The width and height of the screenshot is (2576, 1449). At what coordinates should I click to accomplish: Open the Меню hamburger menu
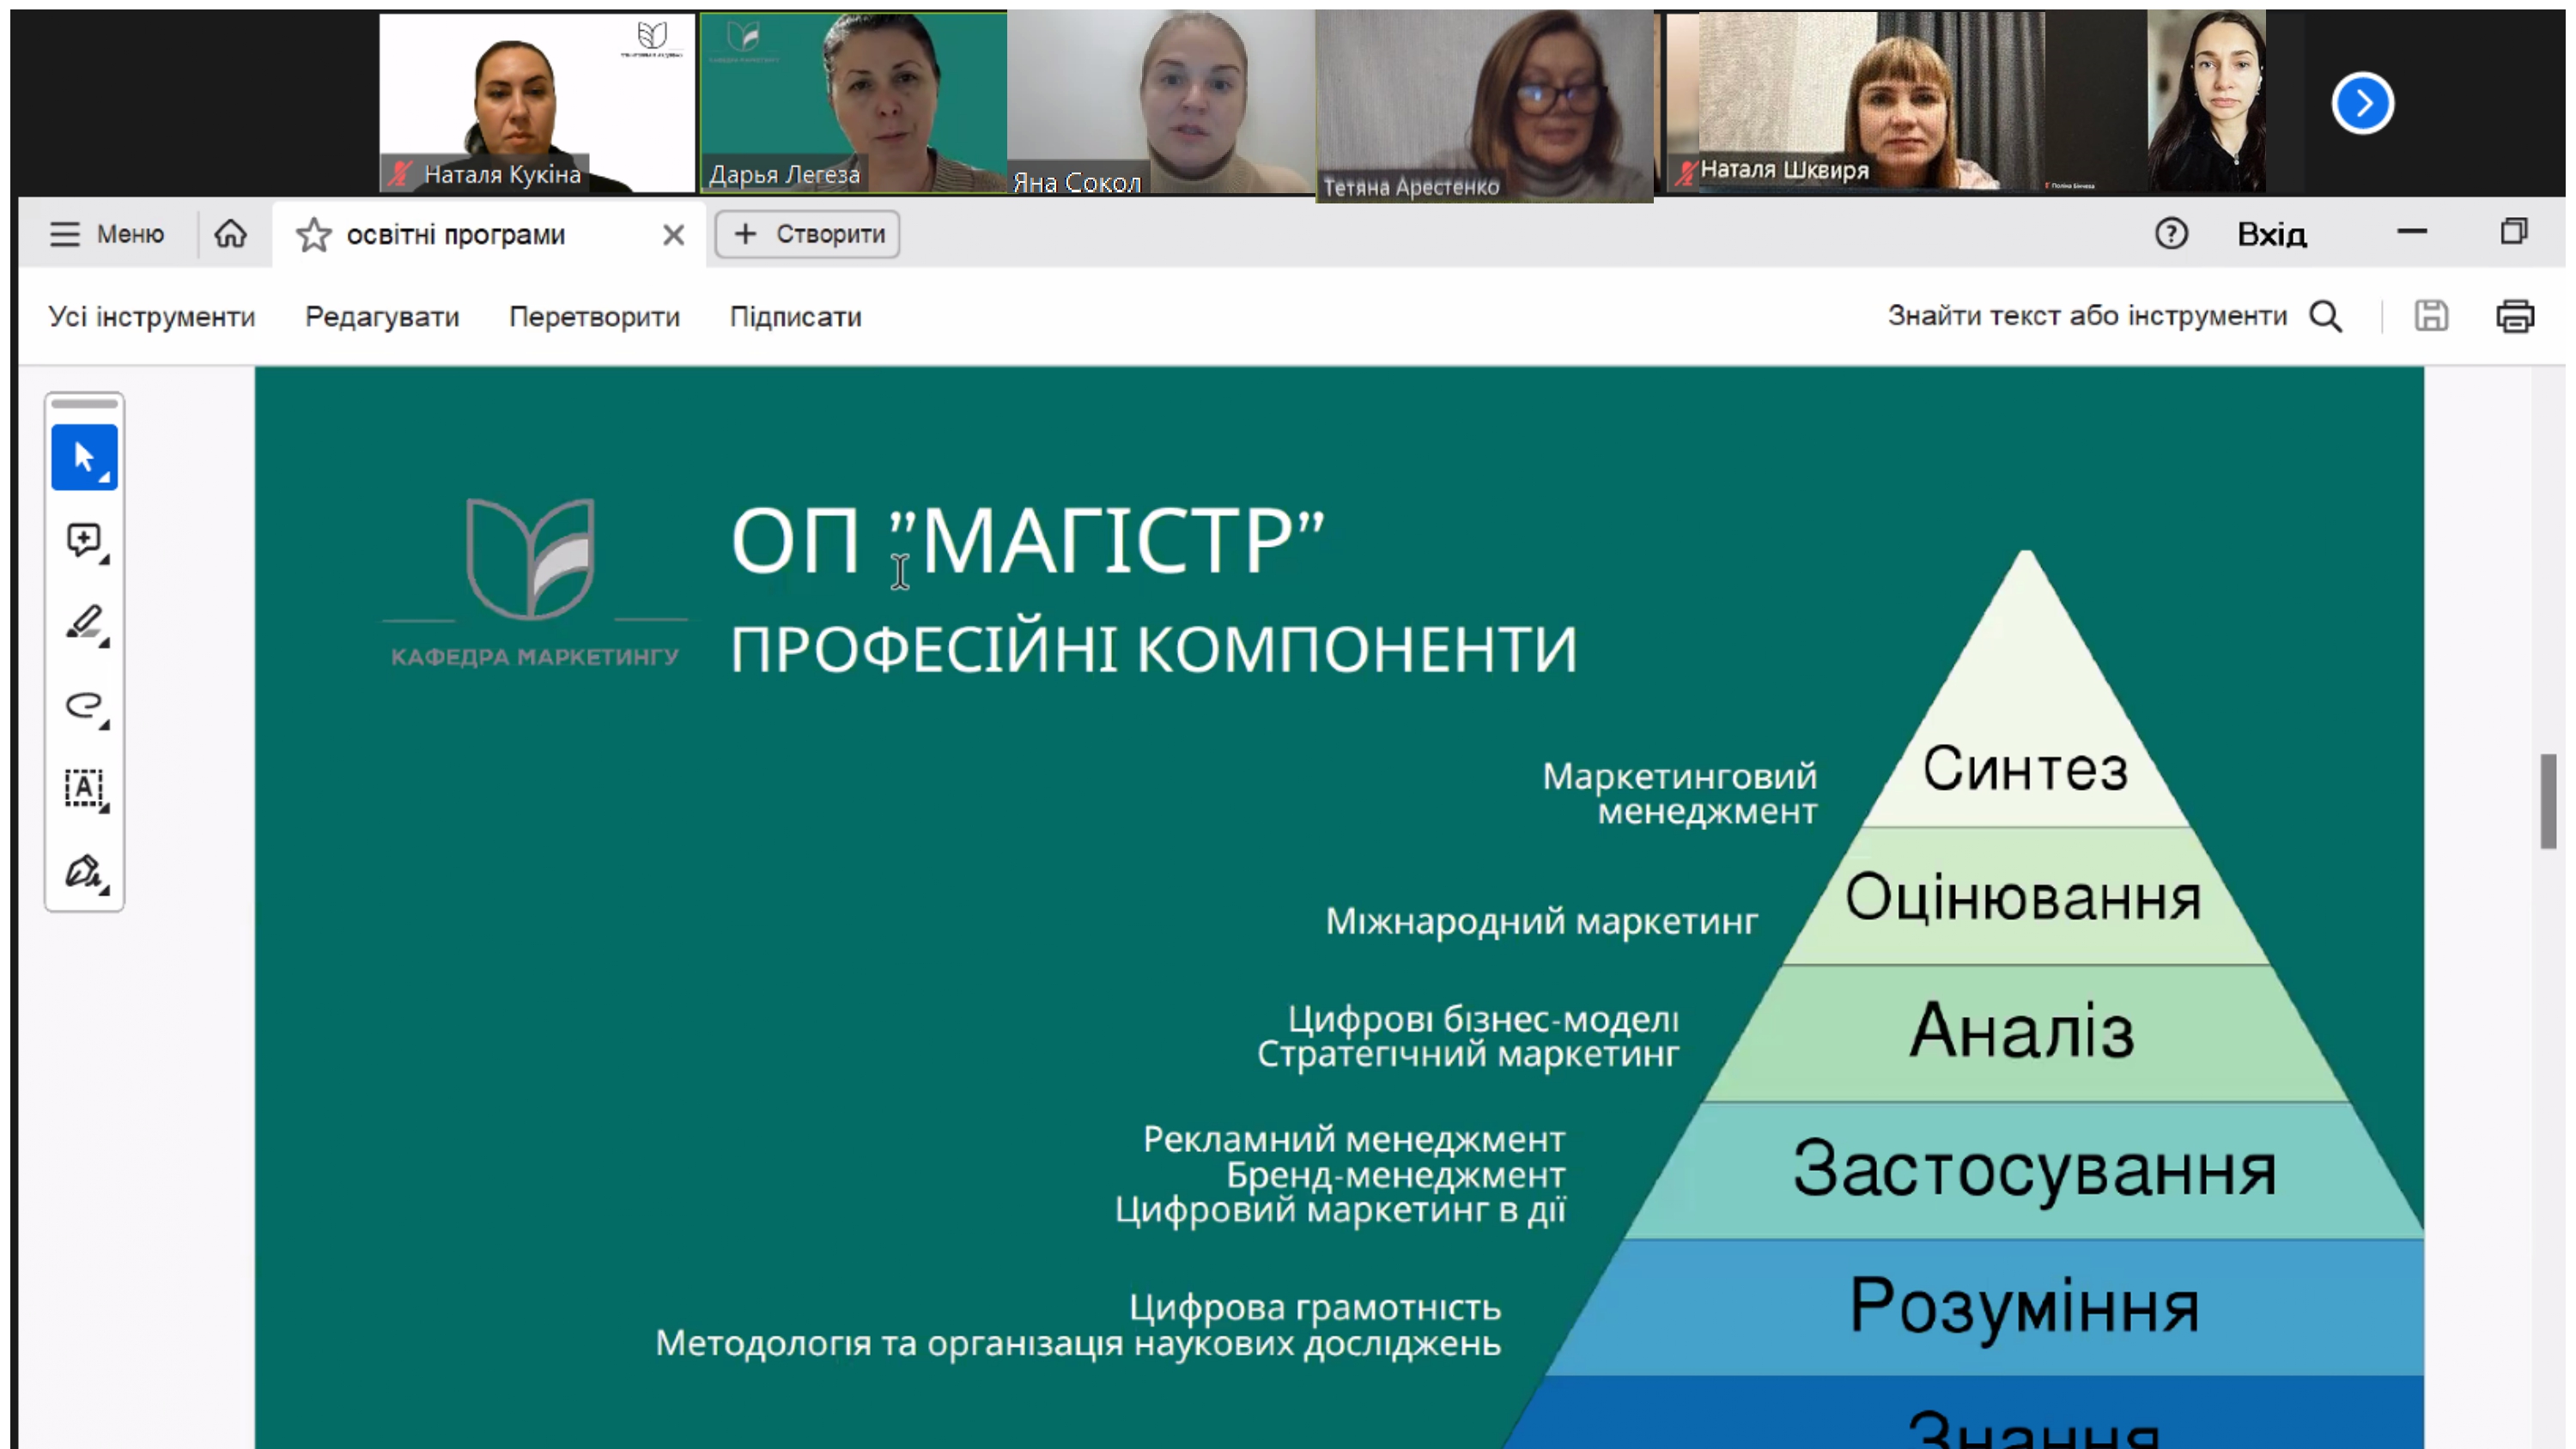pyautogui.click(x=106, y=234)
